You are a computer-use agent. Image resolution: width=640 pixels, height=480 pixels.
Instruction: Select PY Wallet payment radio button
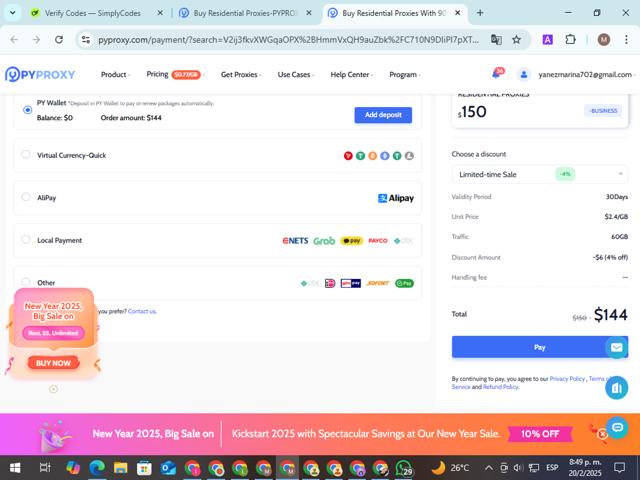click(27, 110)
